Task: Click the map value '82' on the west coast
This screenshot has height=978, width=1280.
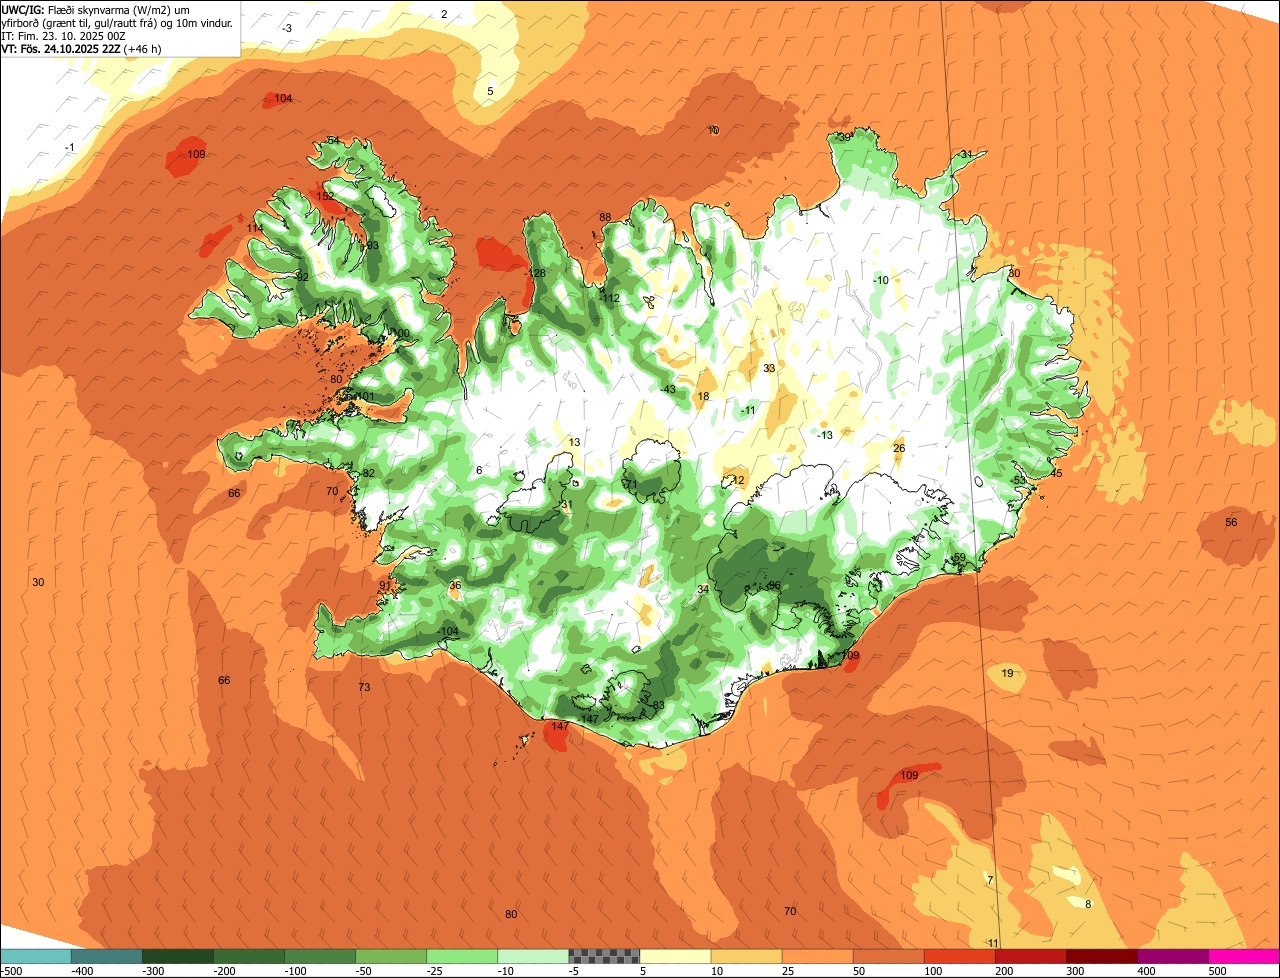Action: 369,474
